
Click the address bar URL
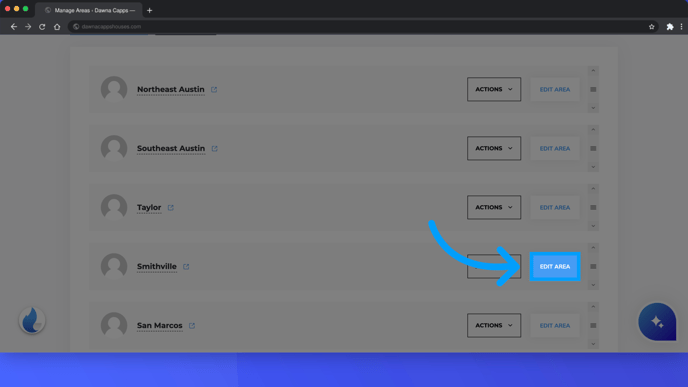[111, 27]
